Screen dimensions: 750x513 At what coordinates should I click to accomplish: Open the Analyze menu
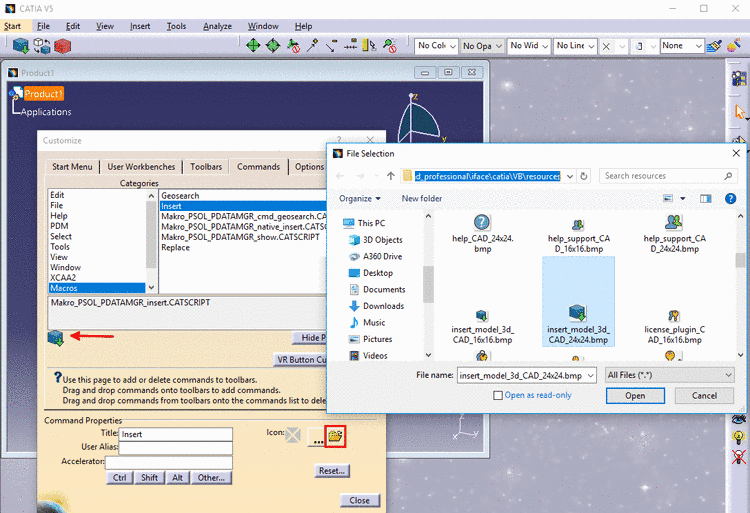point(217,26)
